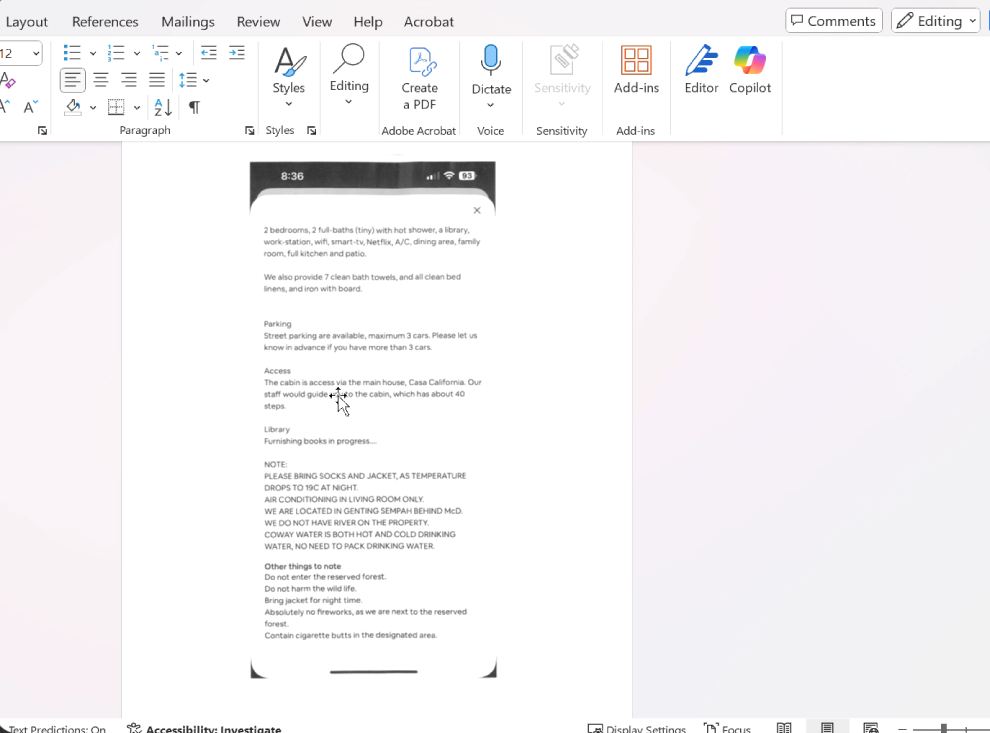Screen dimensions: 990x733
Task: Center-align the paragraph text
Action: point(101,80)
